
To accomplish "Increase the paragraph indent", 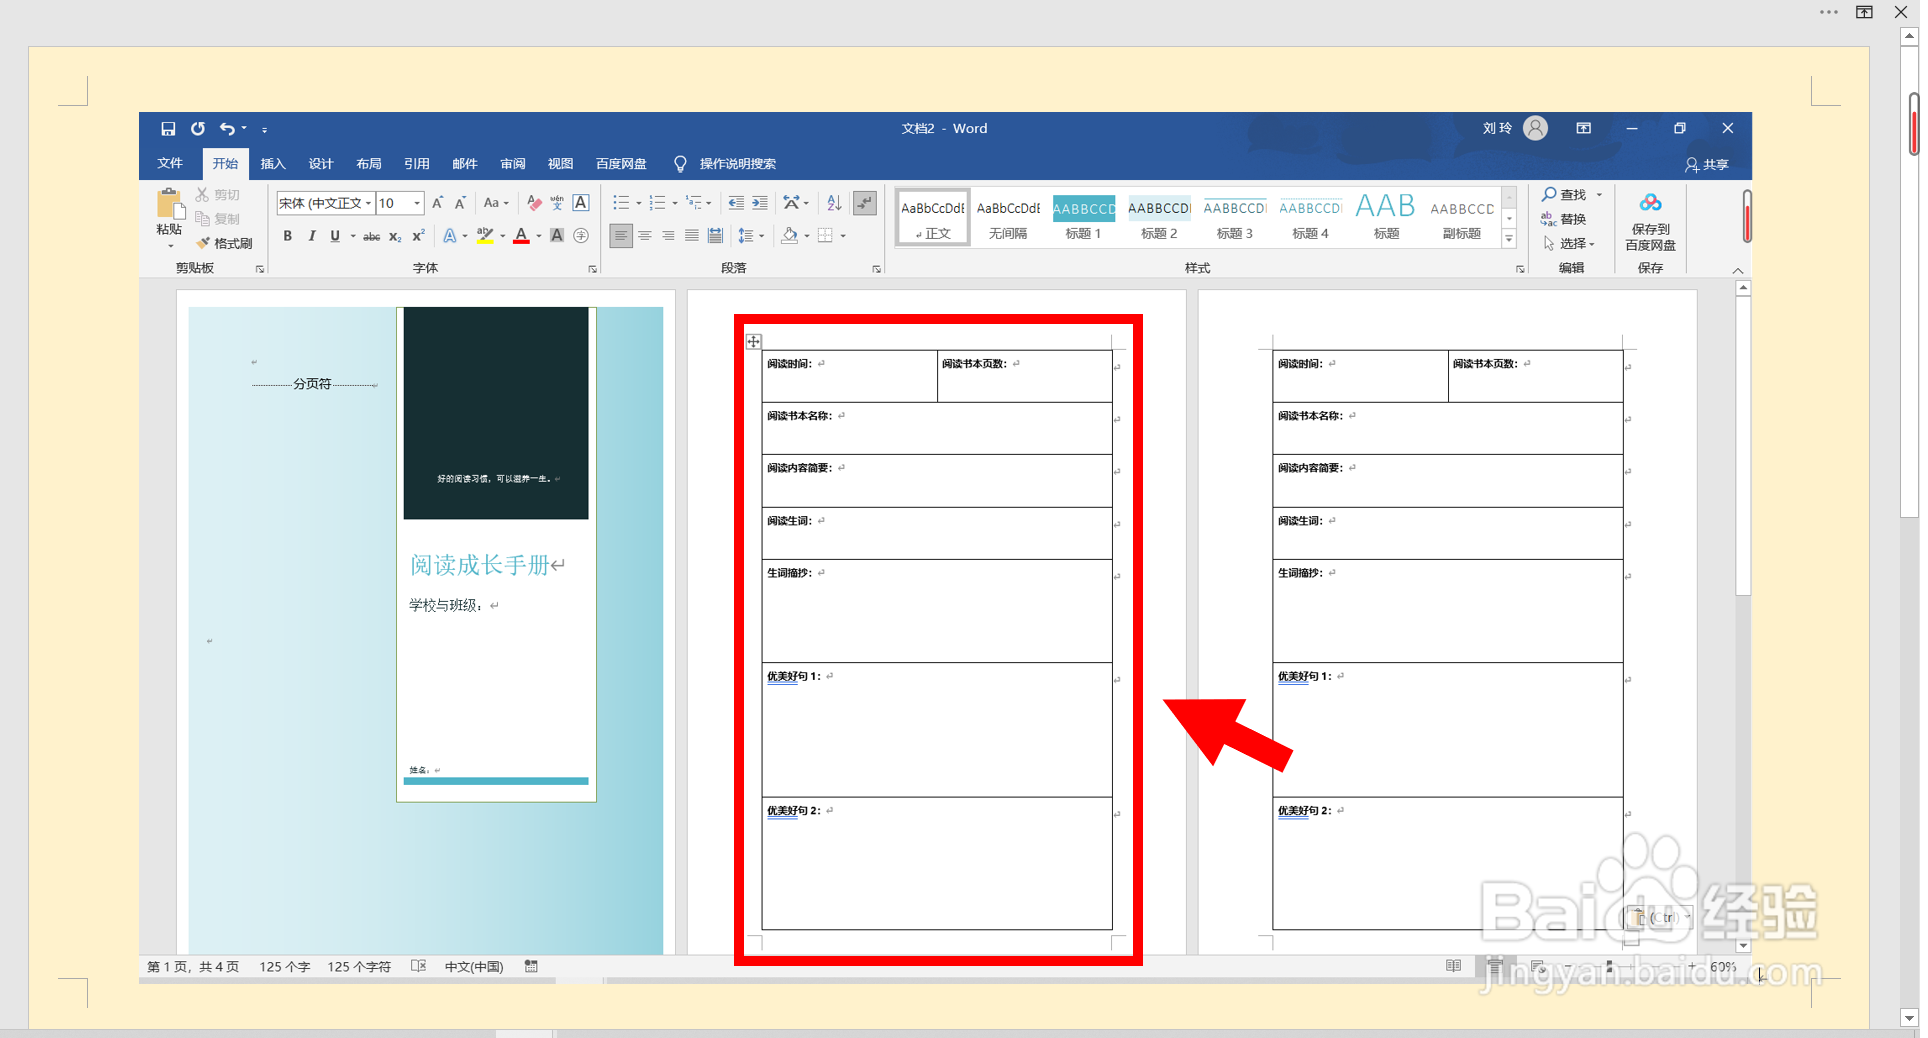I will click(760, 203).
